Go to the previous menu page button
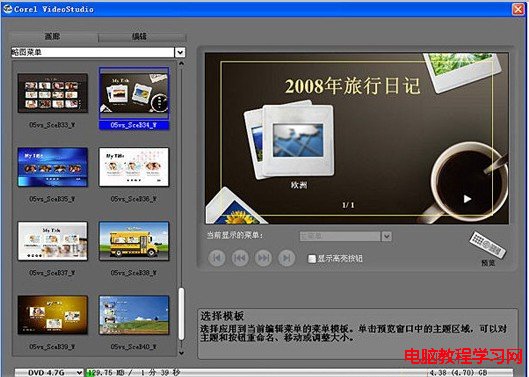 pos(240,258)
